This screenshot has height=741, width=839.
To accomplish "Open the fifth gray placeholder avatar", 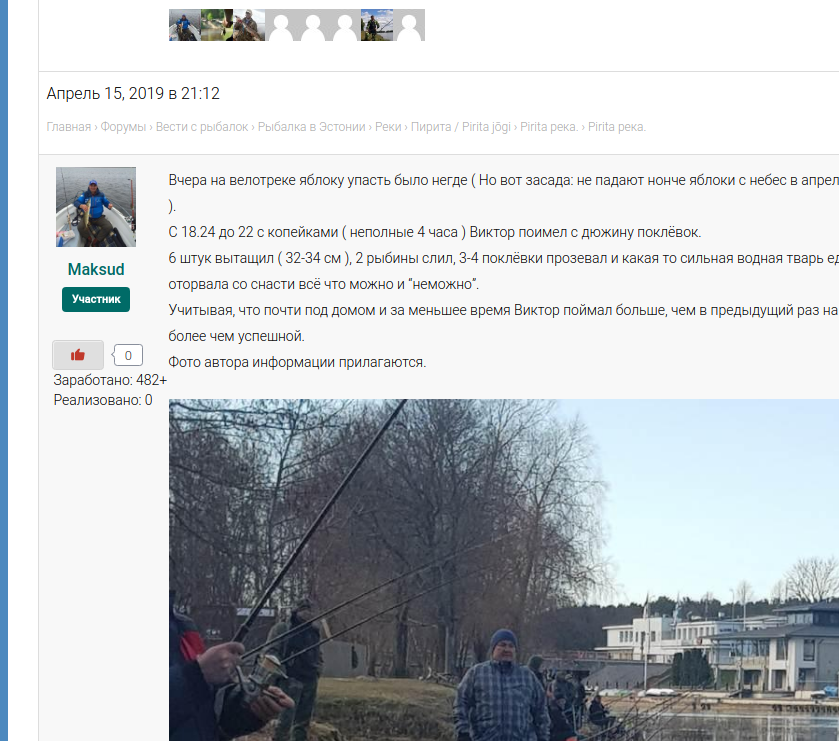I will point(313,25).
